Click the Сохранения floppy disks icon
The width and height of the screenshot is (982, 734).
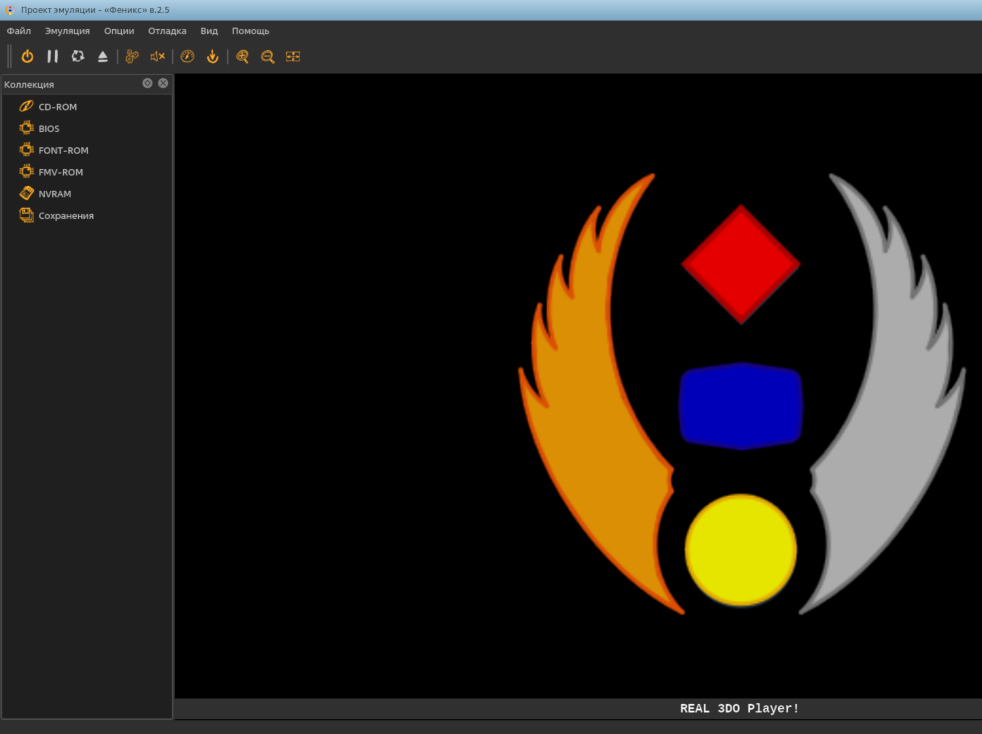click(x=26, y=215)
